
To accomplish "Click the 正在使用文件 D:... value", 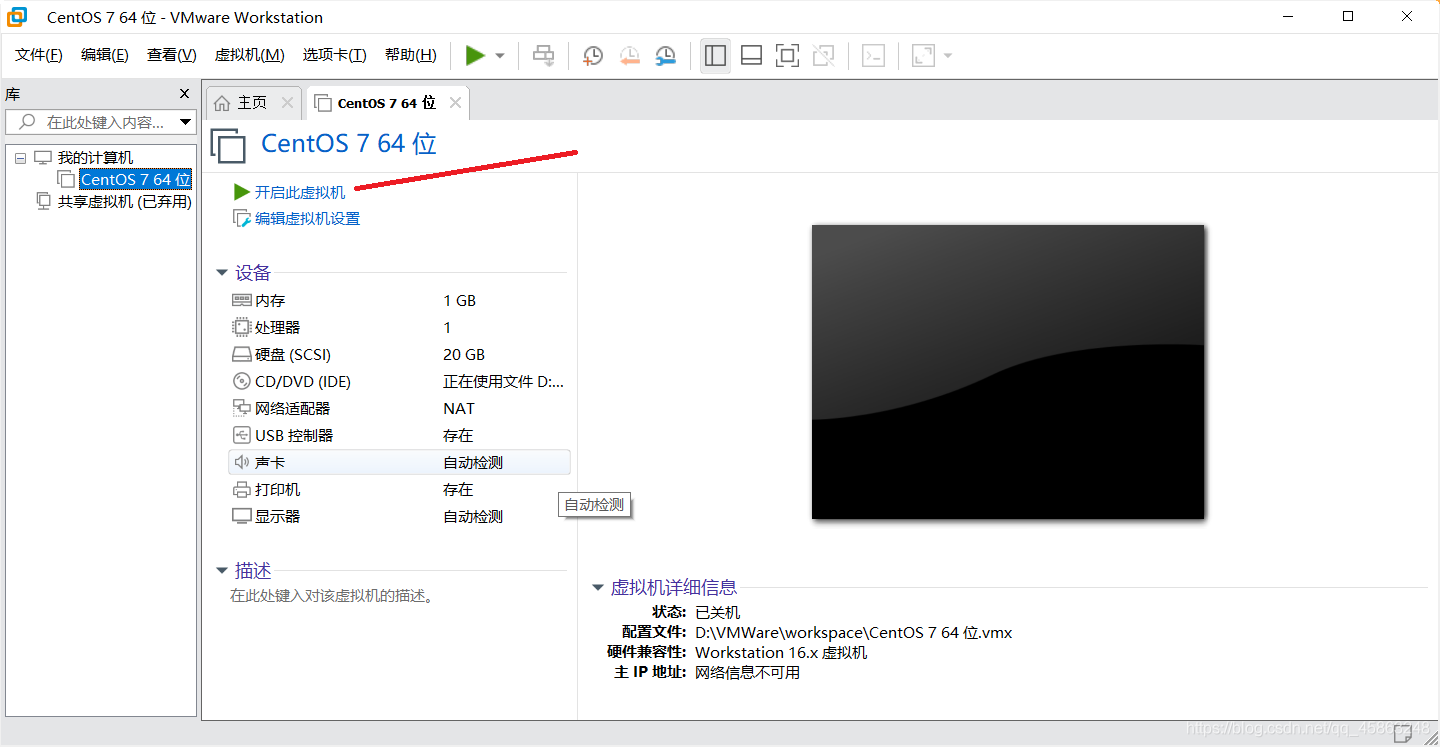I will pyautogui.click(x=503, y=381).
